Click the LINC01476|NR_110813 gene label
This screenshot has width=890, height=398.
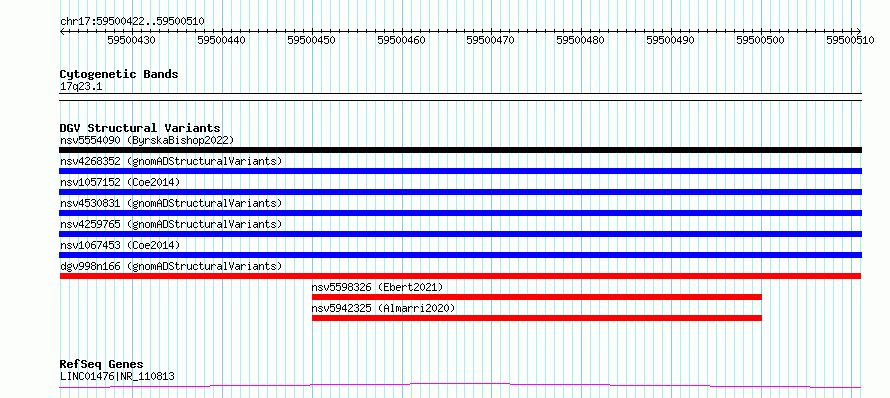[117, 376]
